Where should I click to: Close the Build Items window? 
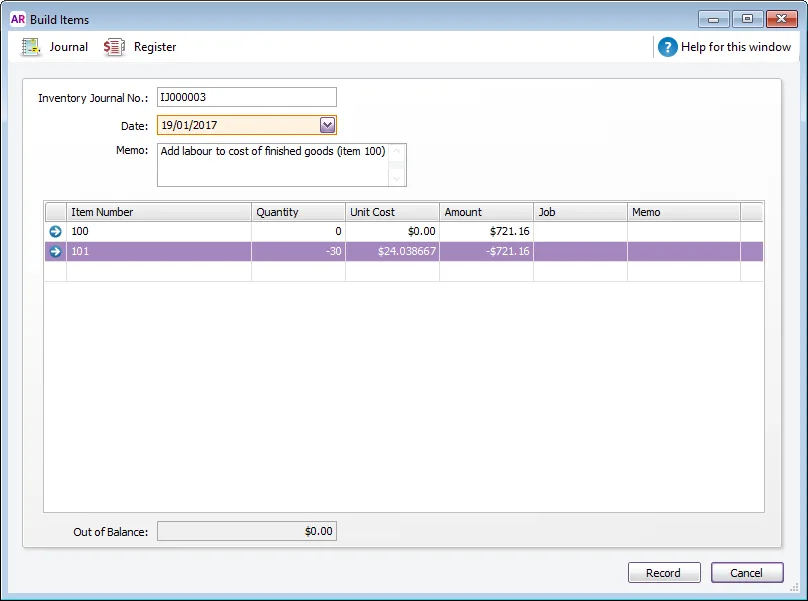(x=782, y=19)
